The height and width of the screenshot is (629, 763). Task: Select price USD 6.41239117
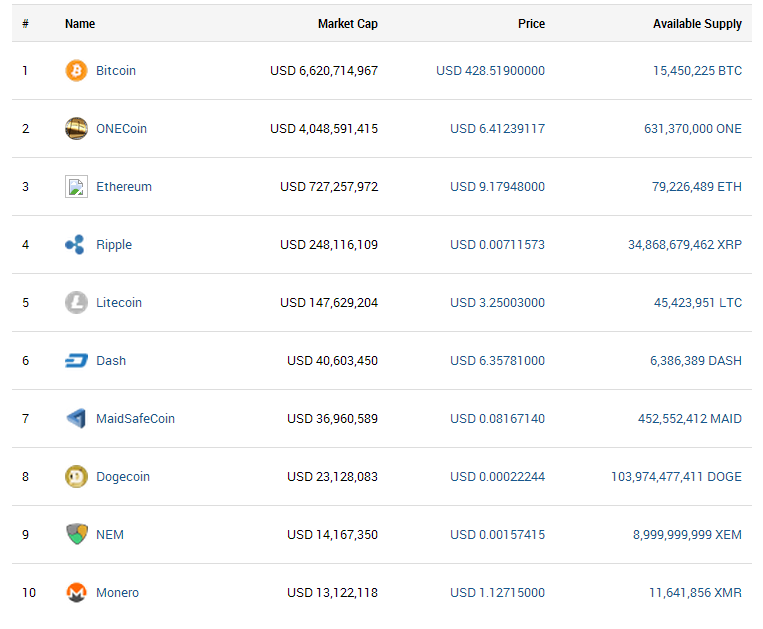click(497, 128)
